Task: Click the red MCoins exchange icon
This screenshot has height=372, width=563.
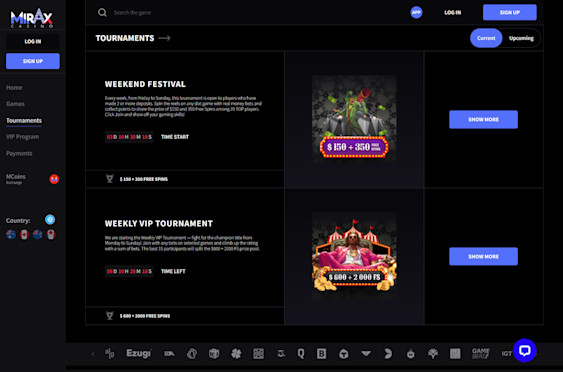Action: [x=54, y=179]
